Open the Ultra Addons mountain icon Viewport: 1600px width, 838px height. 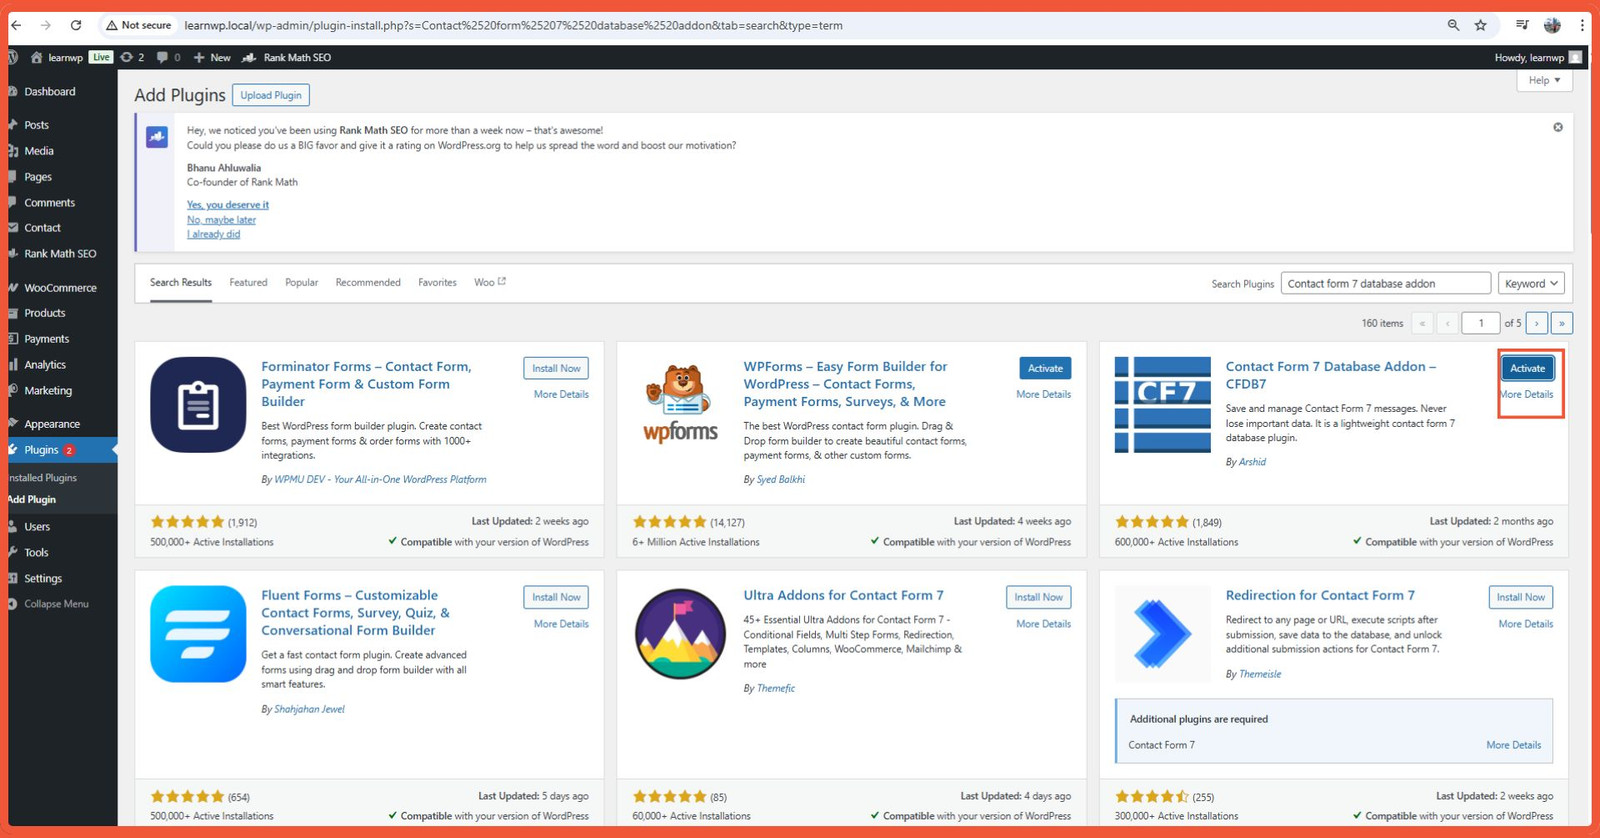coord(681,634)
